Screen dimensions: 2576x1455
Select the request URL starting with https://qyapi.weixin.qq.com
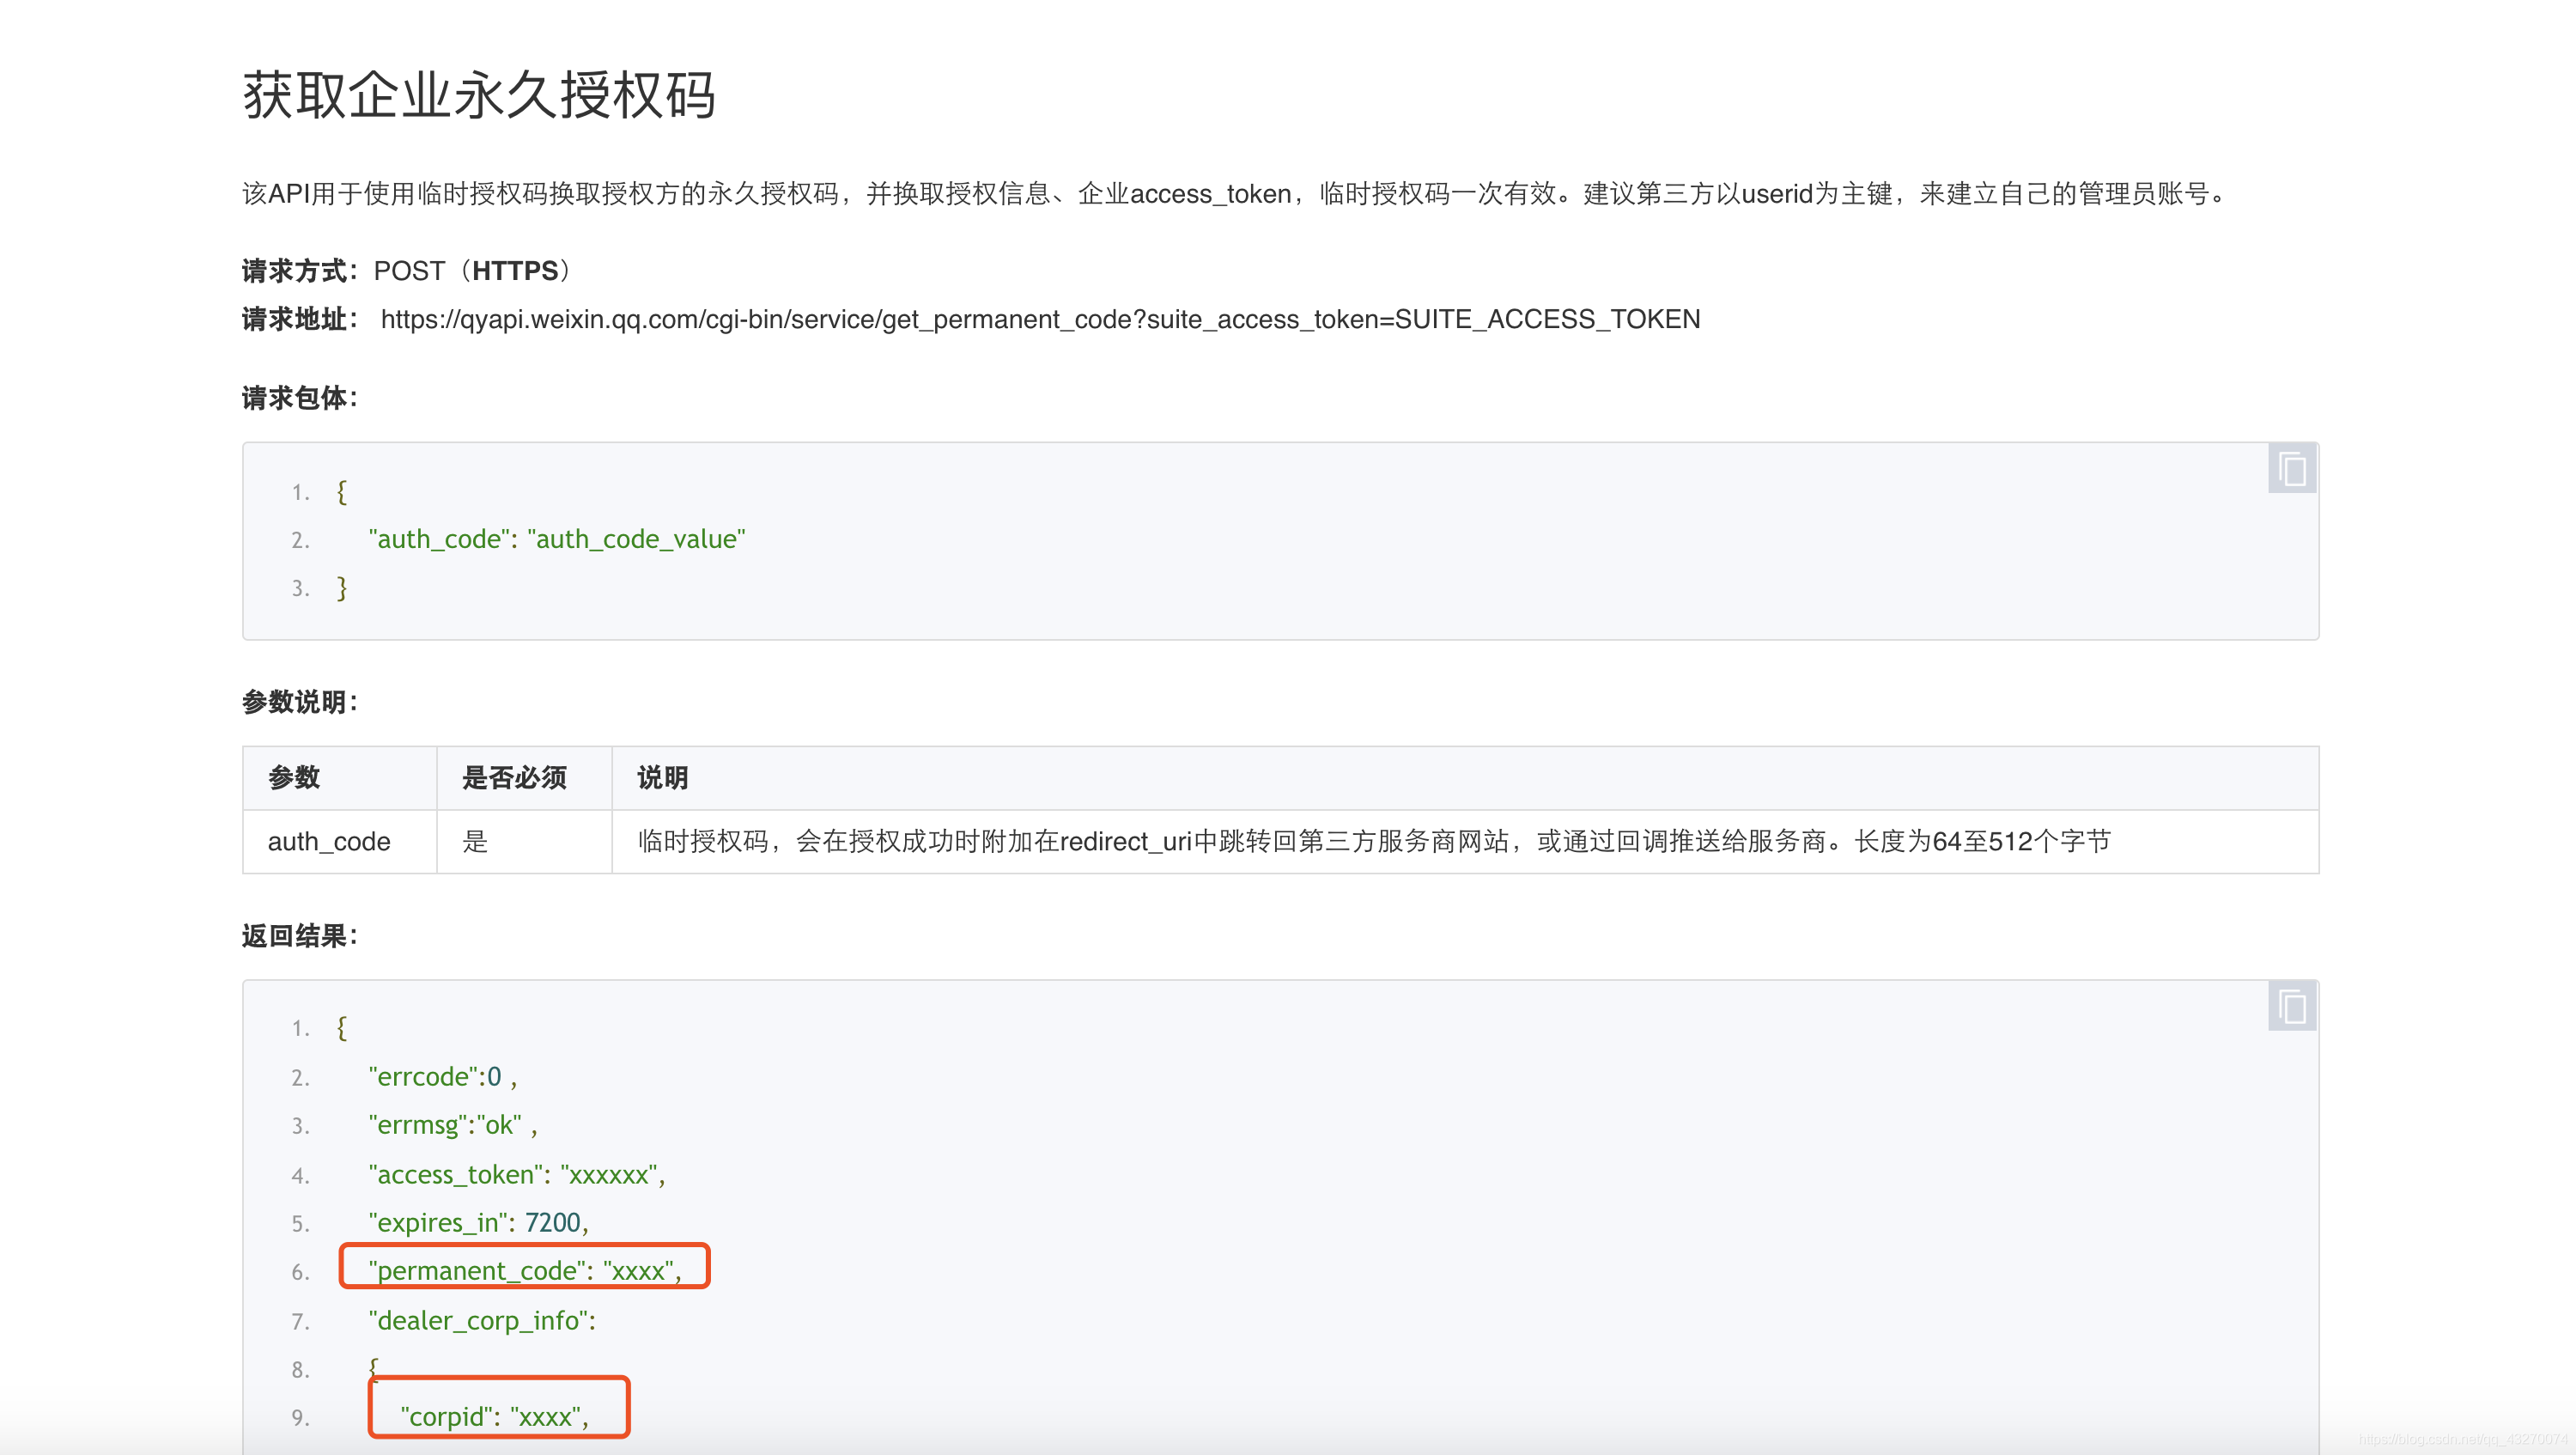pos(1040,319)
